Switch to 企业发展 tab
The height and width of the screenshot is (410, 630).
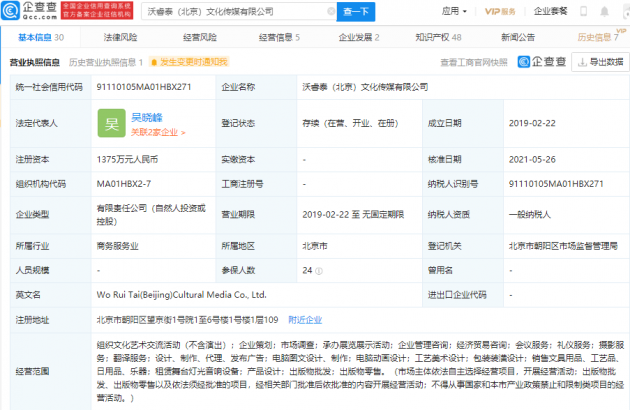359,37
